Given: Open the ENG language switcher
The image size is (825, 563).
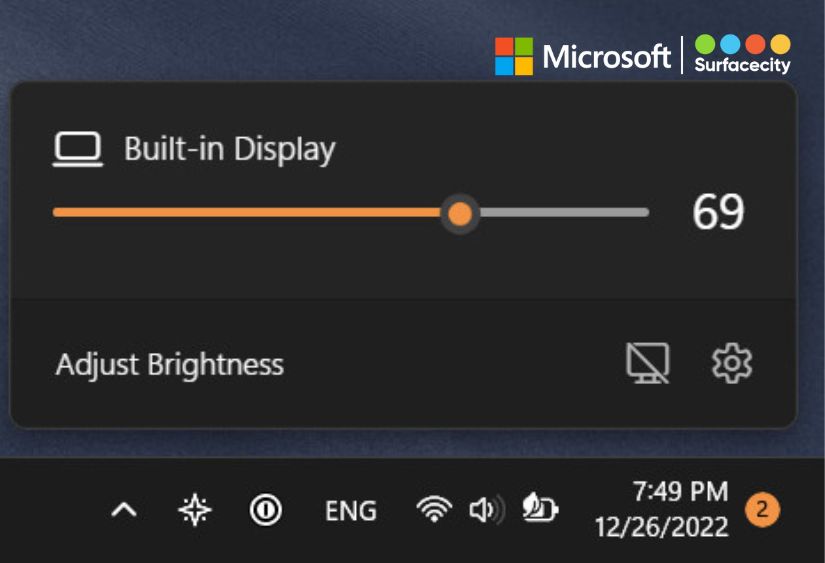Looking at the screenshot, I should pyautogui.click(x=351, y=511).
